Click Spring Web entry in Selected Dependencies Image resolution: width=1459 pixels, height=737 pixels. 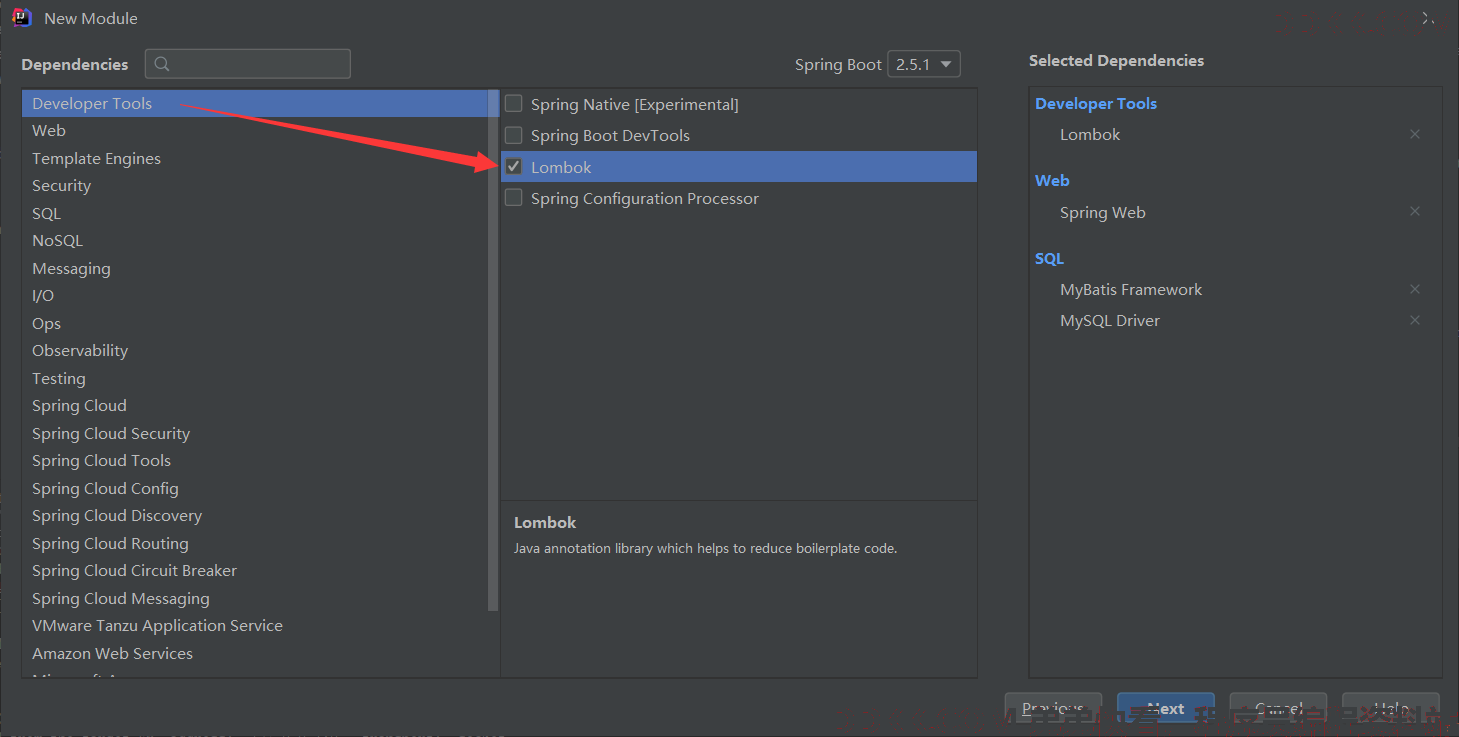(1103, 212)
